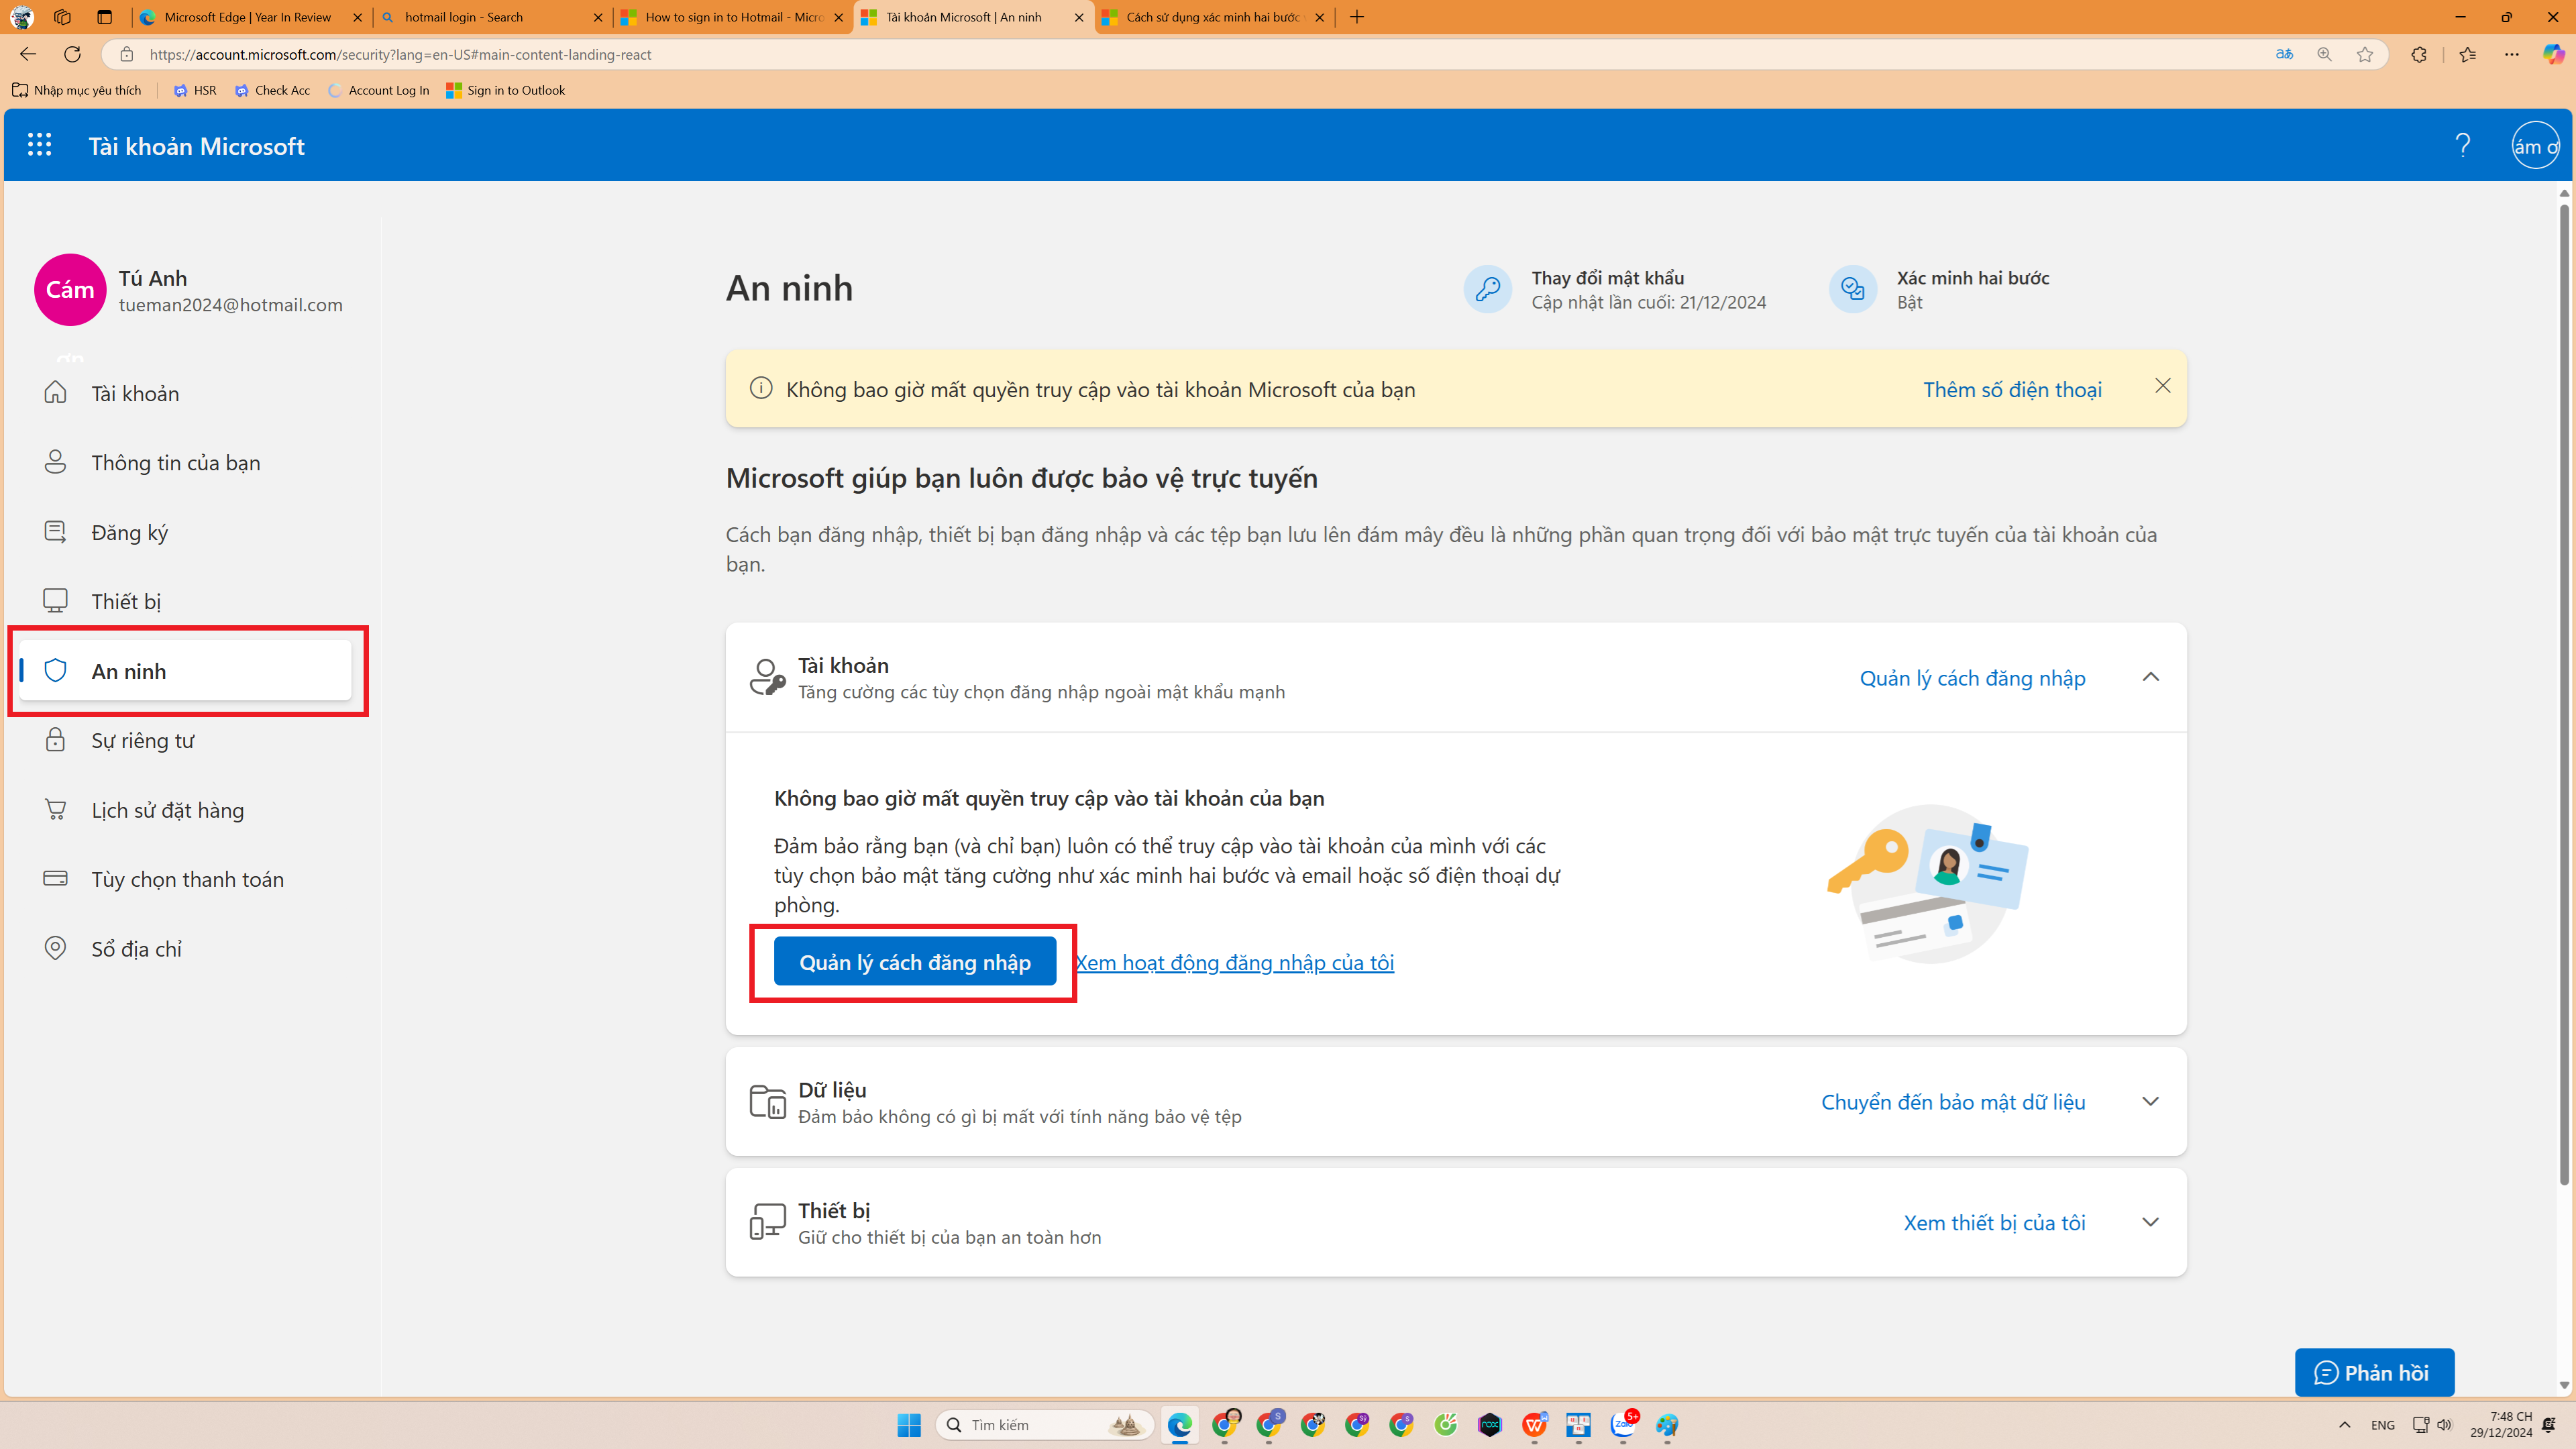Open the tab actions vertical tabs icon

pos(104,17)
